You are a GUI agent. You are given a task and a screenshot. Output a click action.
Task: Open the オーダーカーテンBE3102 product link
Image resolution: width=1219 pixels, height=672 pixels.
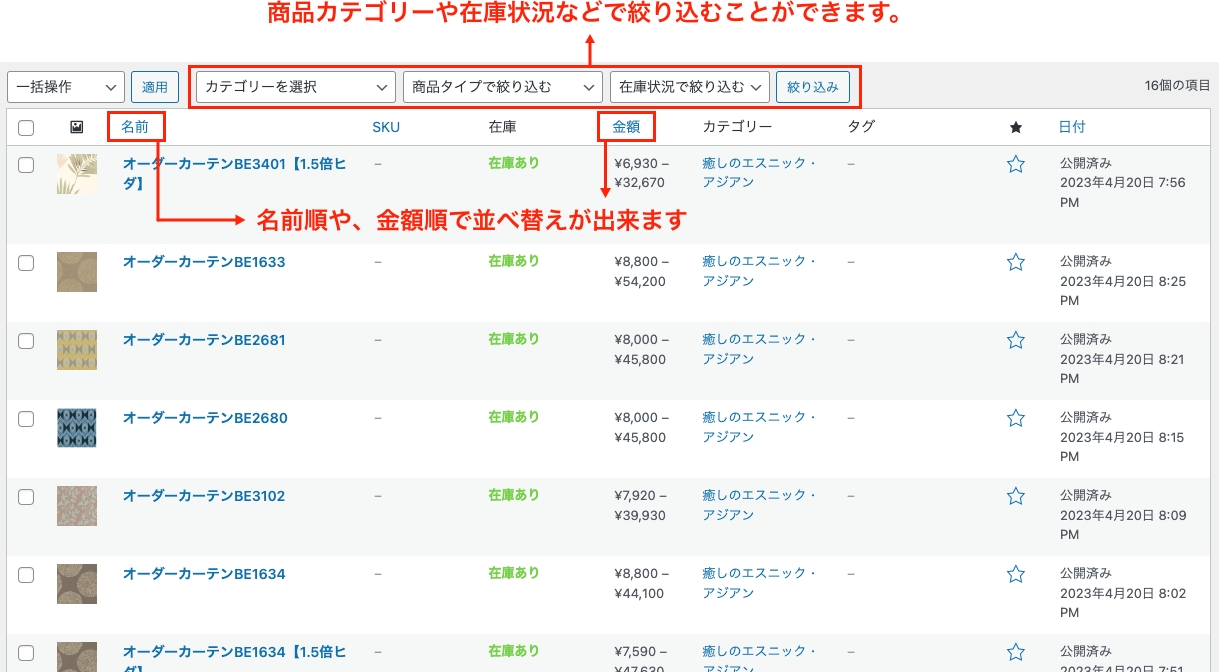pos(204,496)
